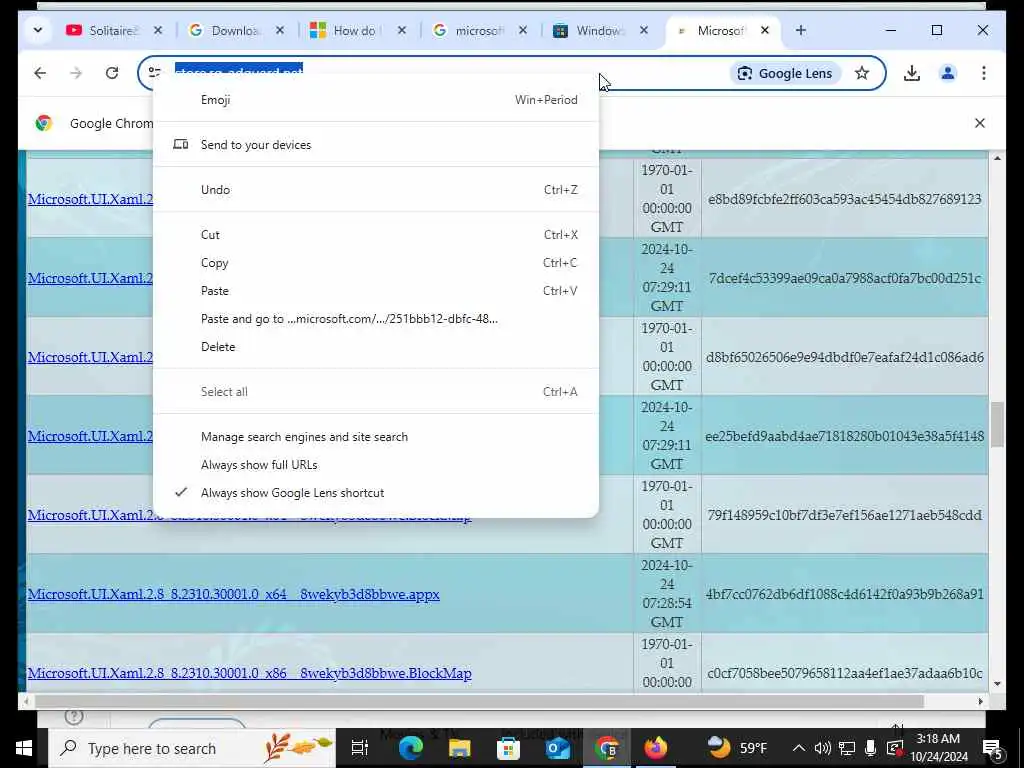Dismiss the Google Chrome info bar
1024x768 pixels.
[x=980, y=123]
